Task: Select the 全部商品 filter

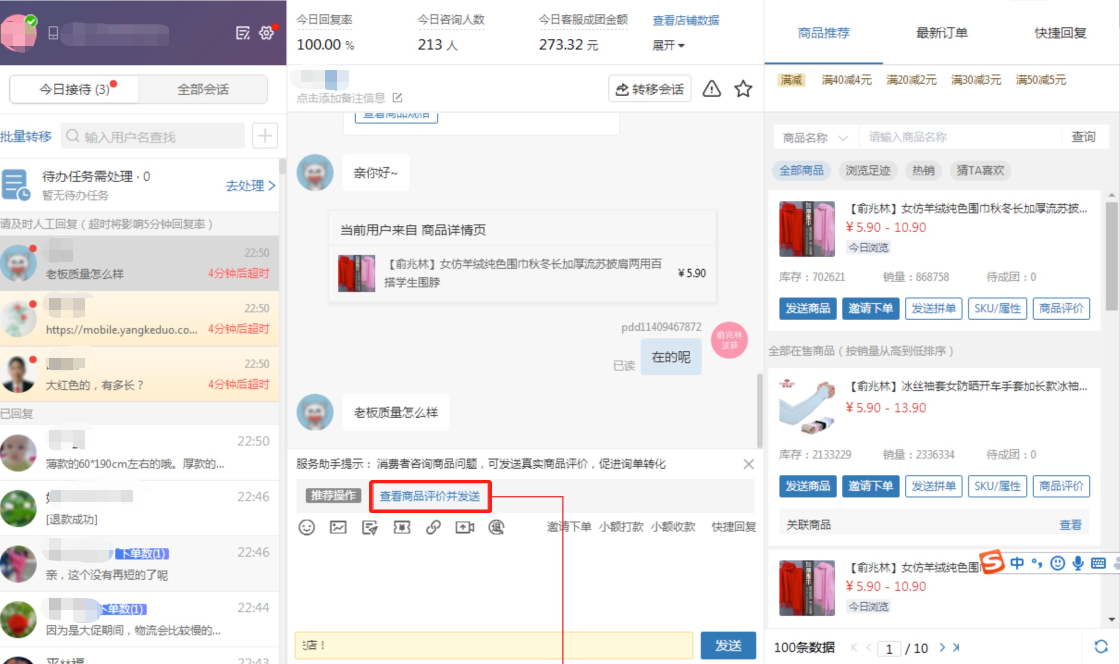Action: point(801,170)
